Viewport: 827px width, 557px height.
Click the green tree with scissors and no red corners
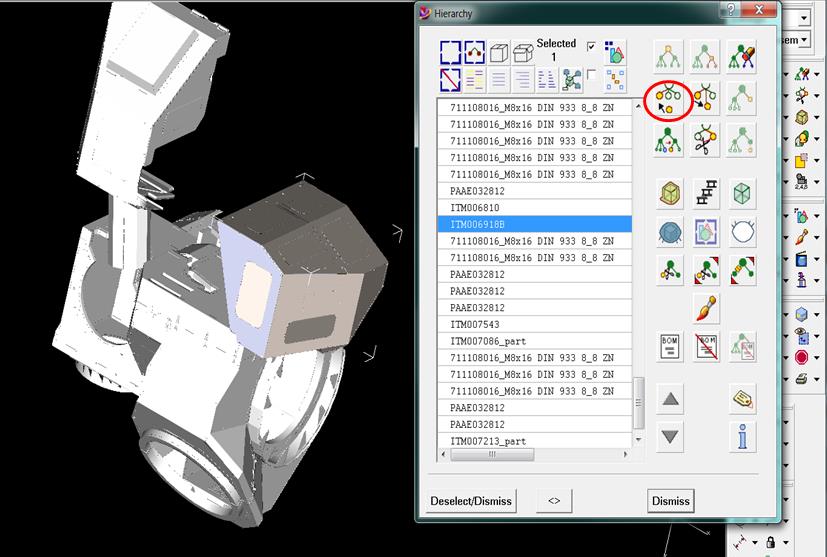(x=670, y=271)
